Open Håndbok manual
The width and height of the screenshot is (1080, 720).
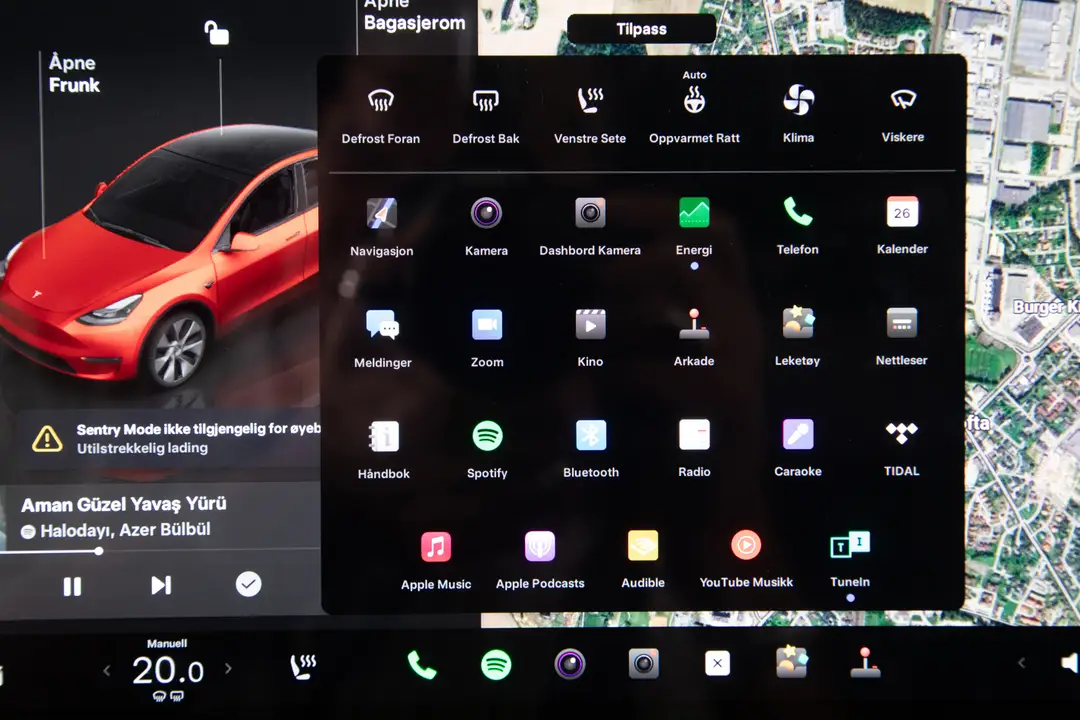[384, 450]
